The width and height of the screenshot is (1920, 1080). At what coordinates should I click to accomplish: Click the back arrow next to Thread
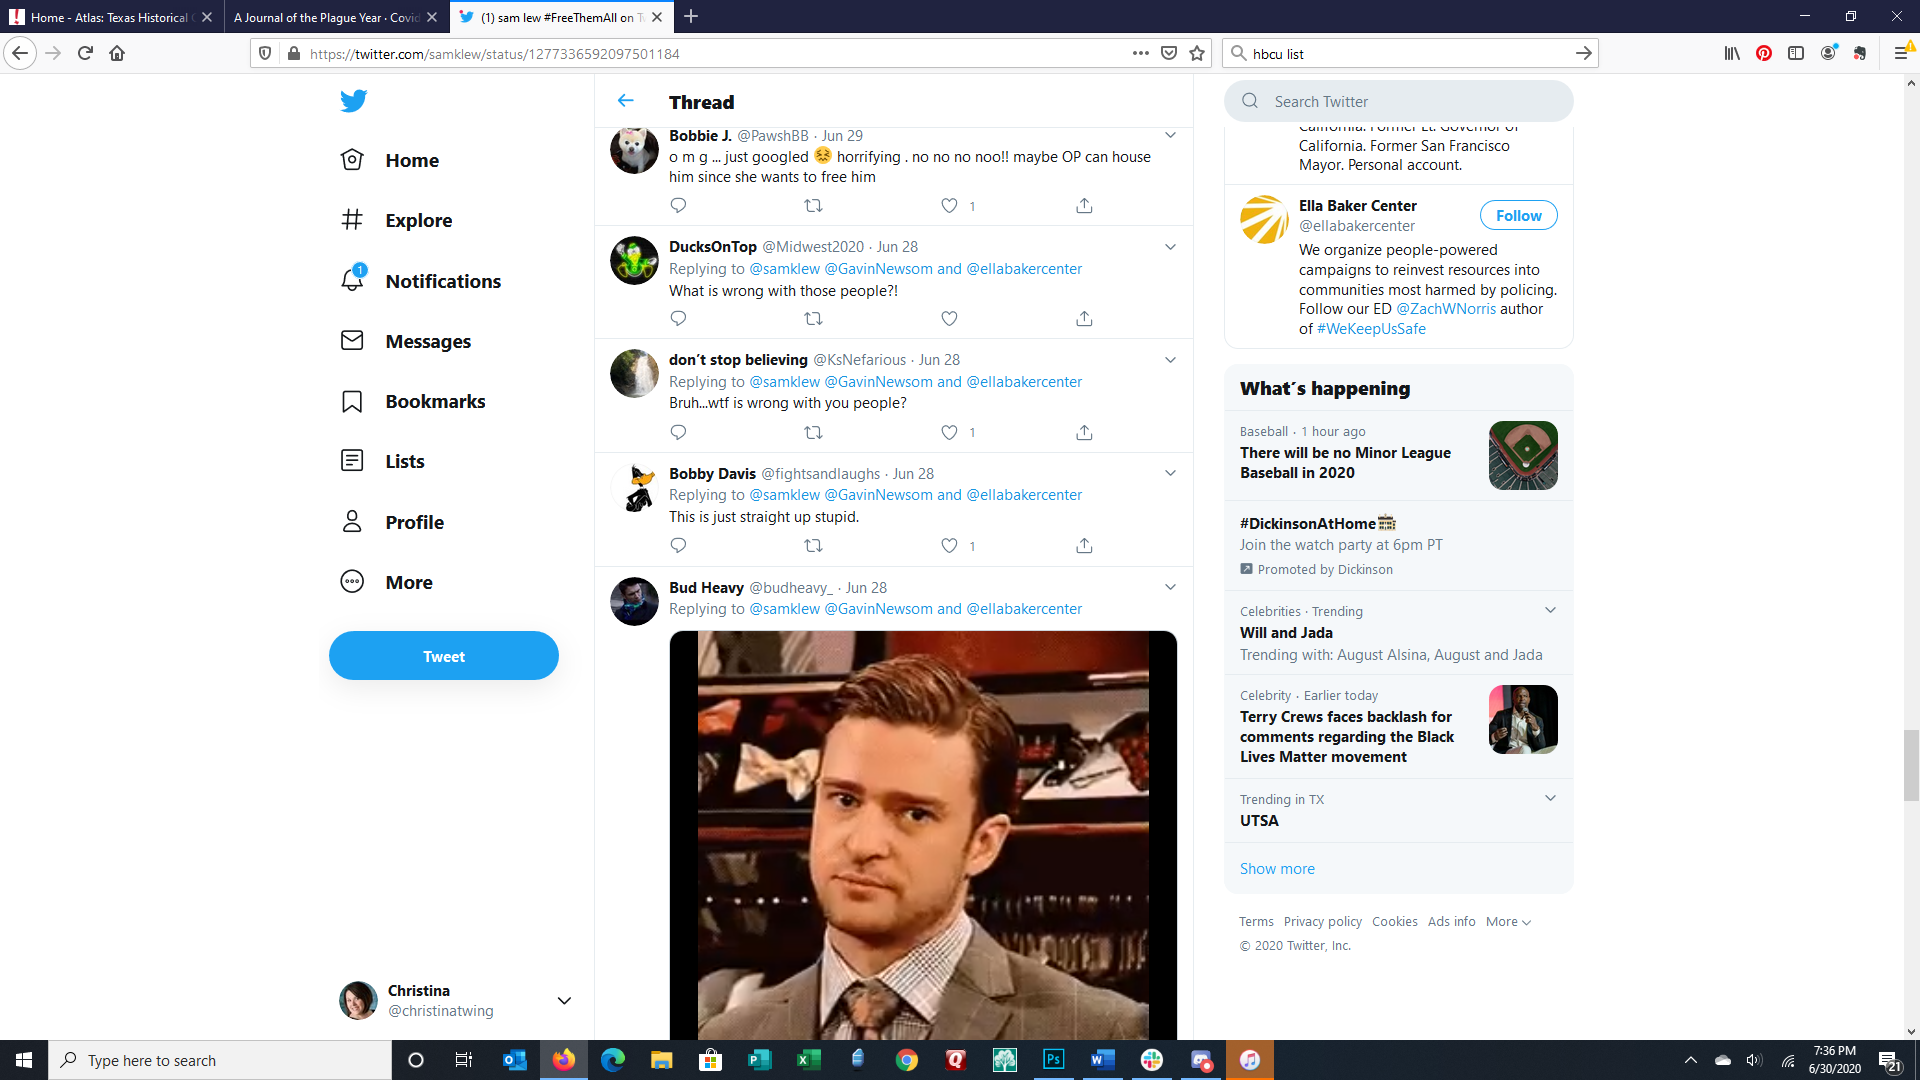point(626,101)
